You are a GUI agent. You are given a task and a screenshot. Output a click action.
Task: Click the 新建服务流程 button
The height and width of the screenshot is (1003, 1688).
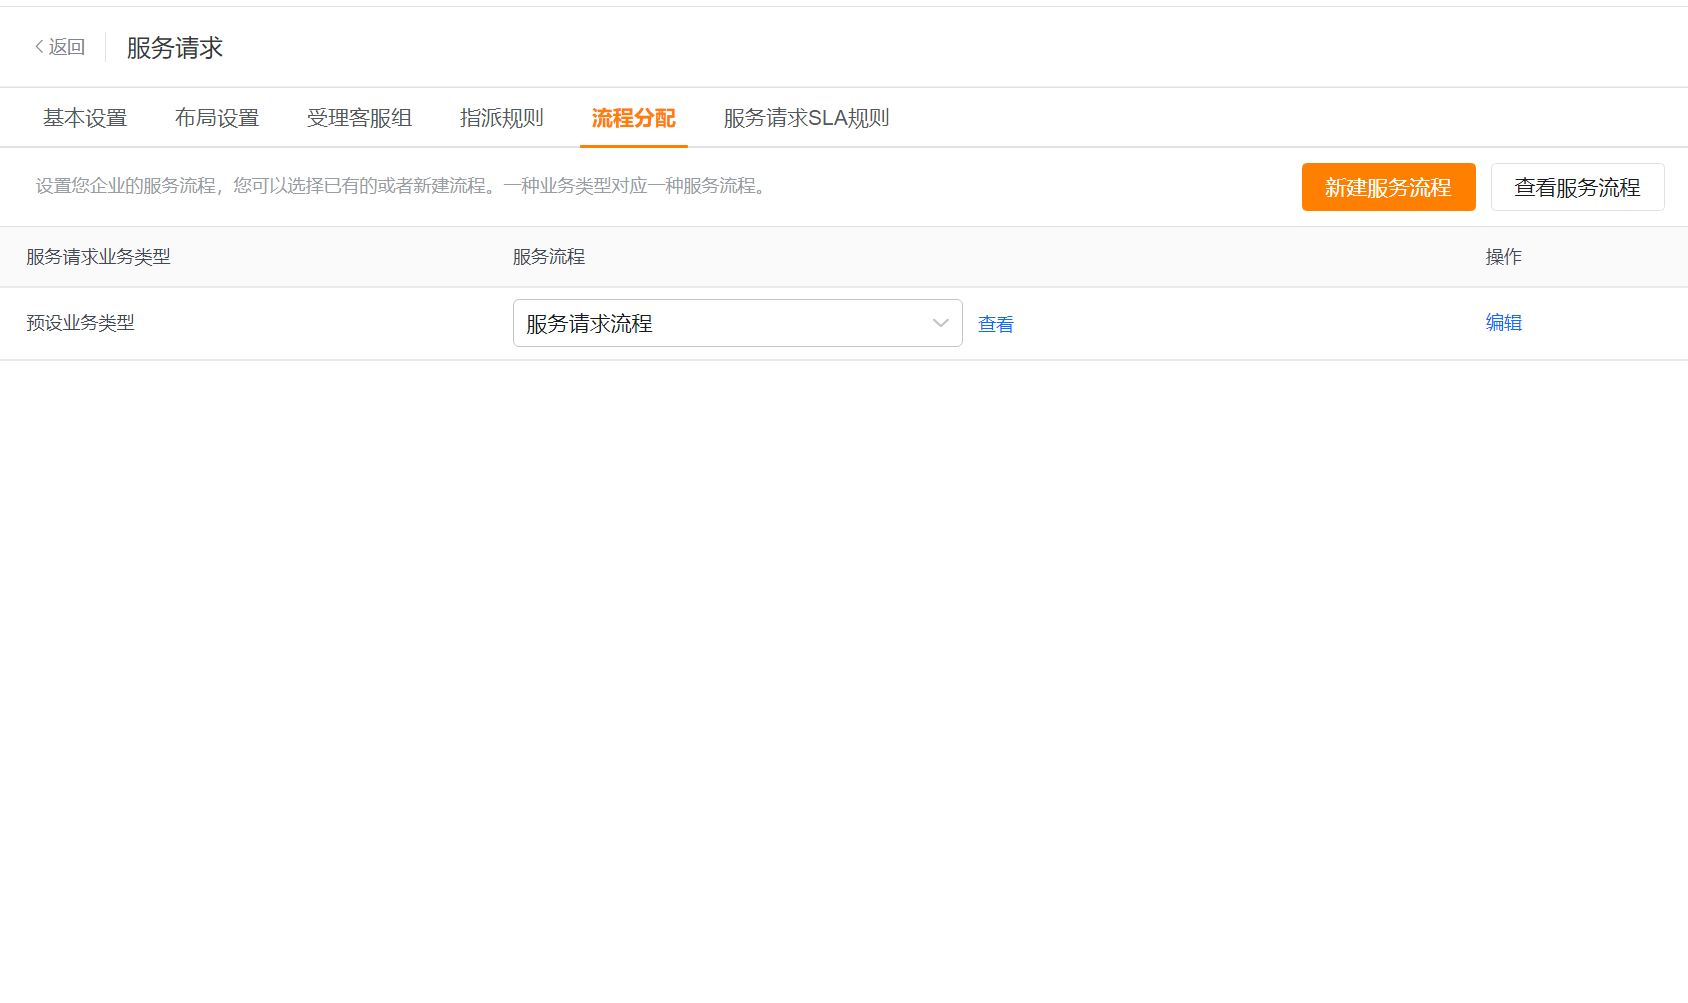(x=1388, y=187)
